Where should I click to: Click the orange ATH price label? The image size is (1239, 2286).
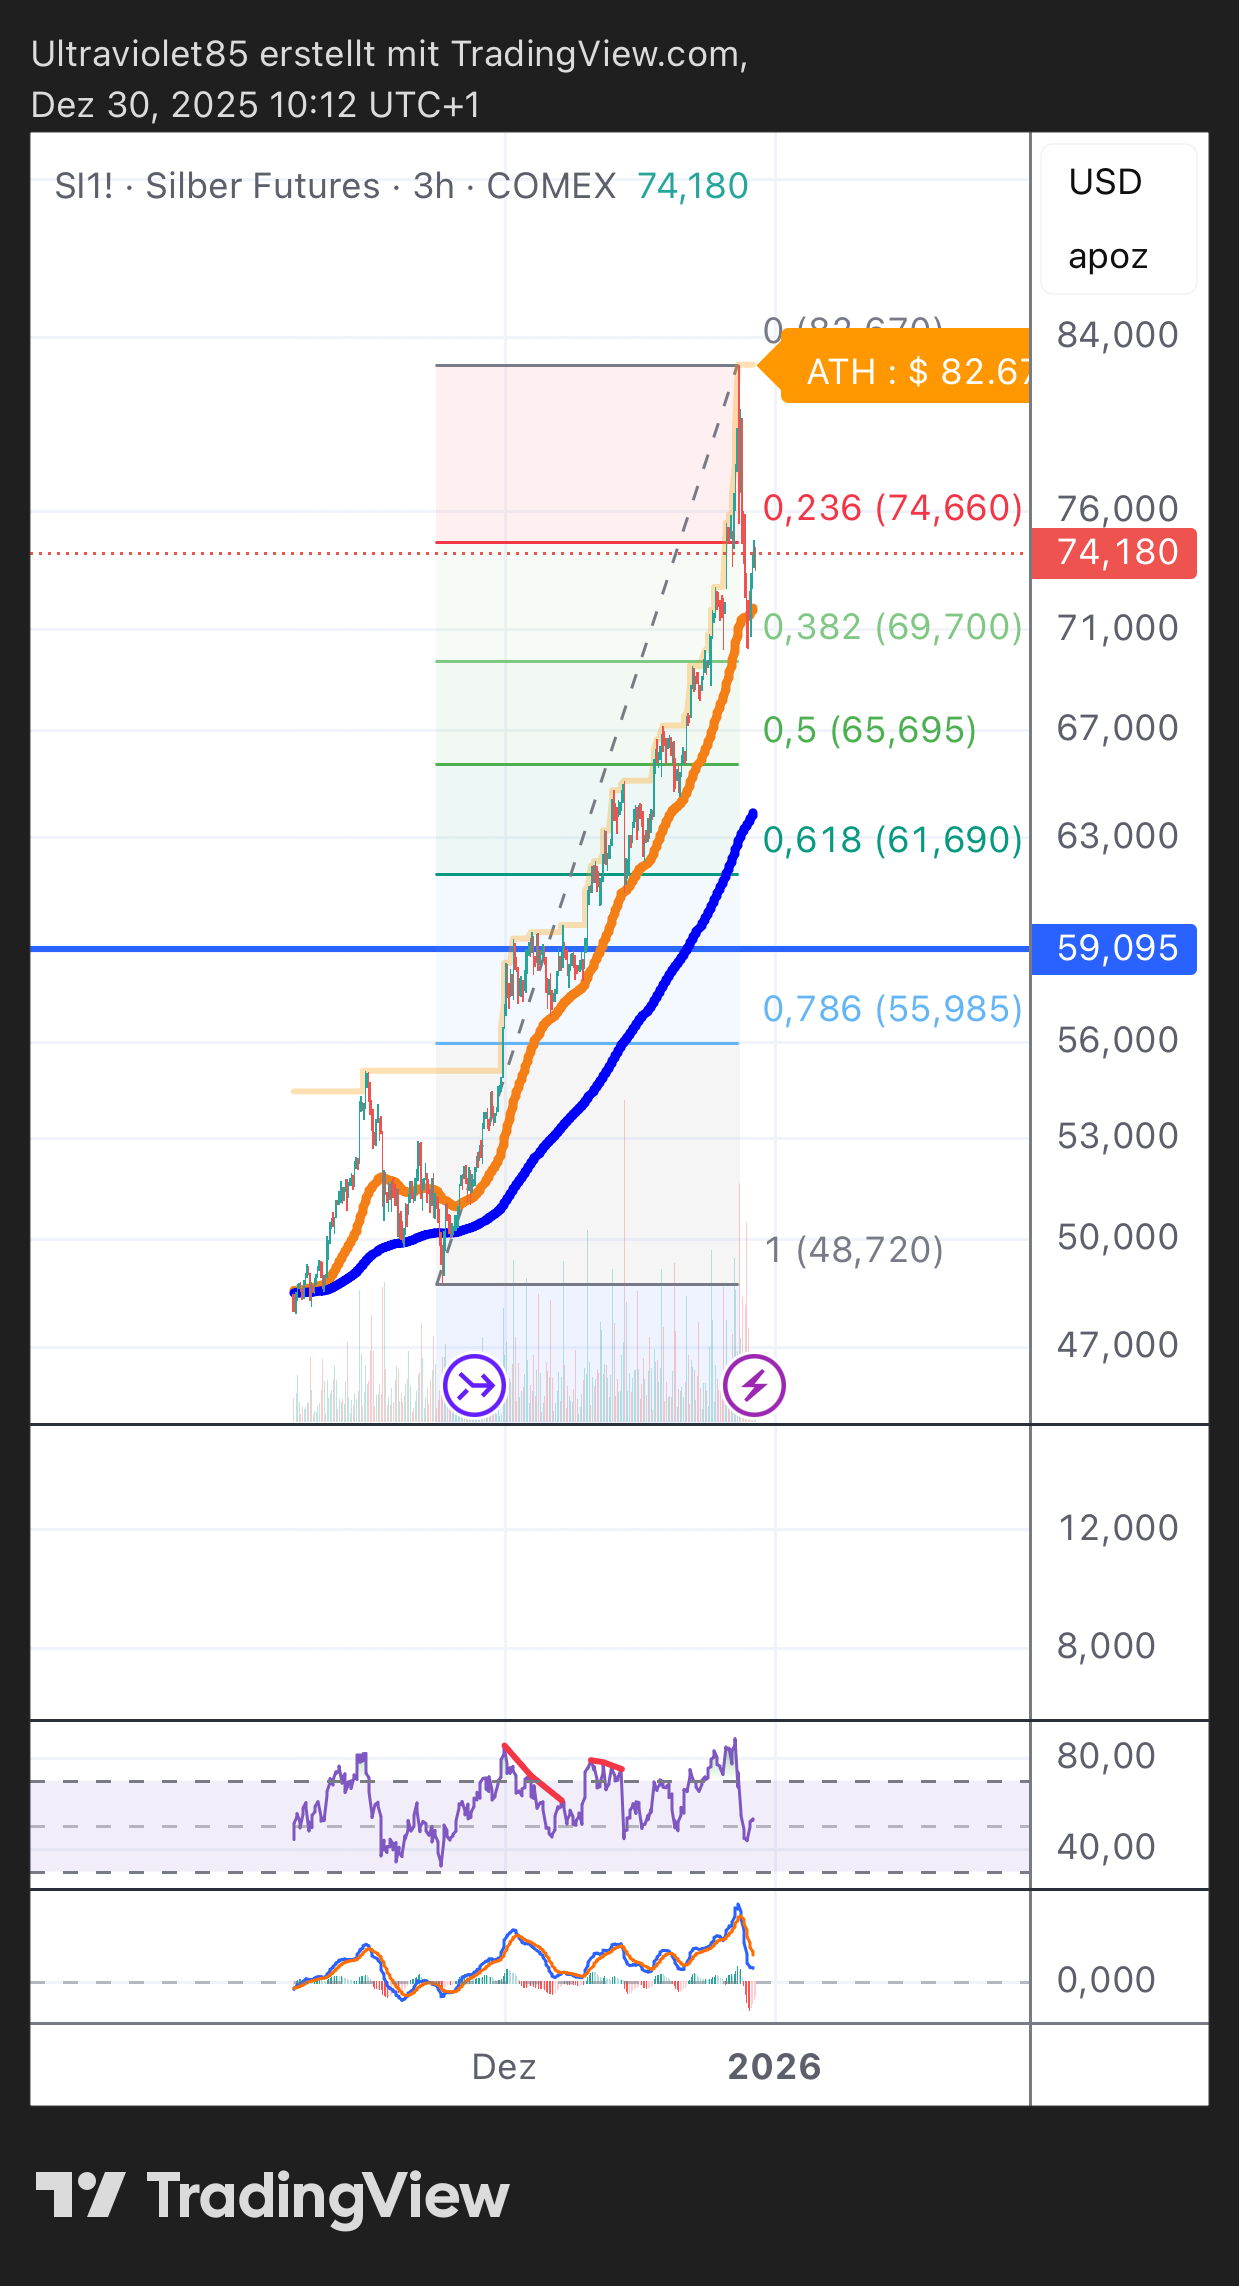905,371
